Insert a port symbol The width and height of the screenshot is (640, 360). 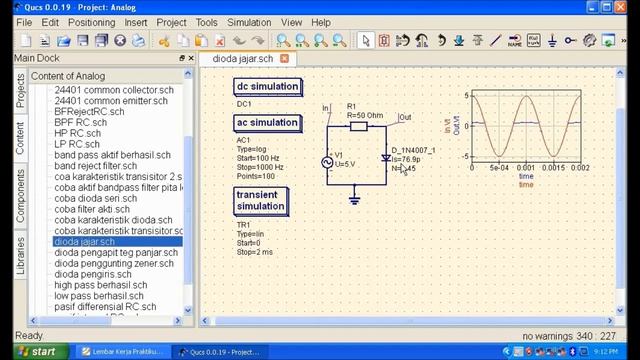[571, 40]
